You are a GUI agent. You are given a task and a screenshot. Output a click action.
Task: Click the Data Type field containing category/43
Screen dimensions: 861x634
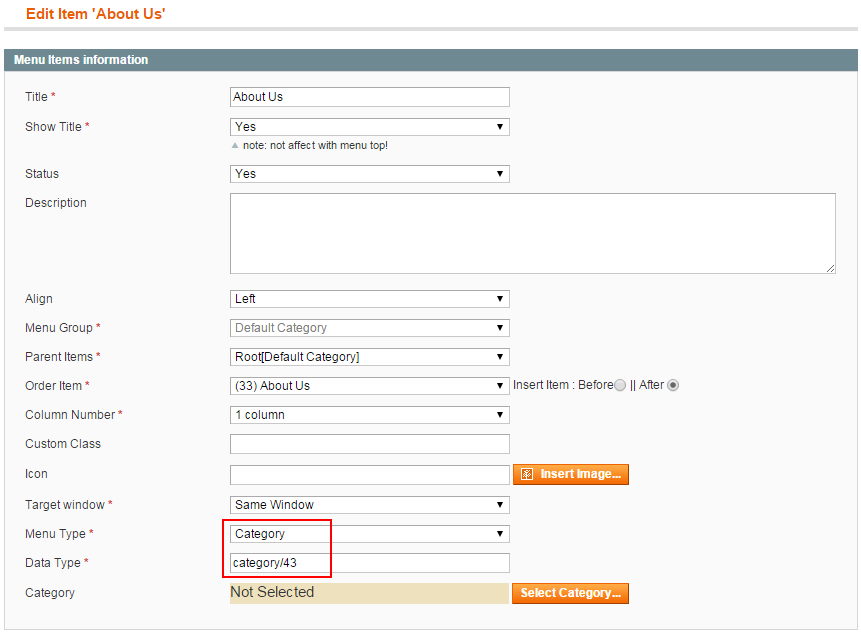370,563
